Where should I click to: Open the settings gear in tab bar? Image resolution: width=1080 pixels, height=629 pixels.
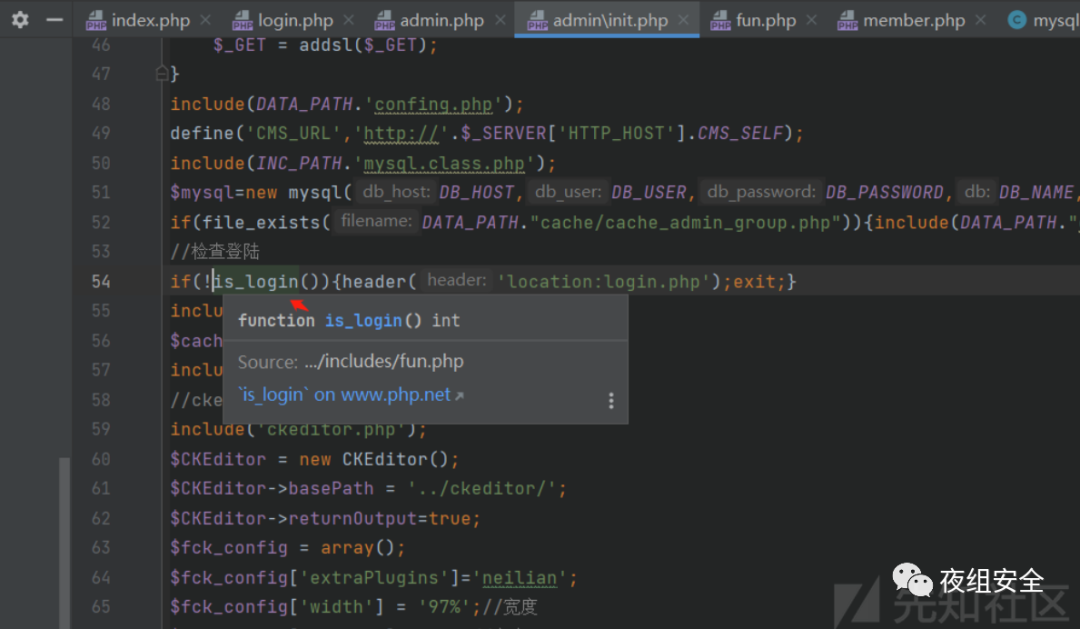20,20
